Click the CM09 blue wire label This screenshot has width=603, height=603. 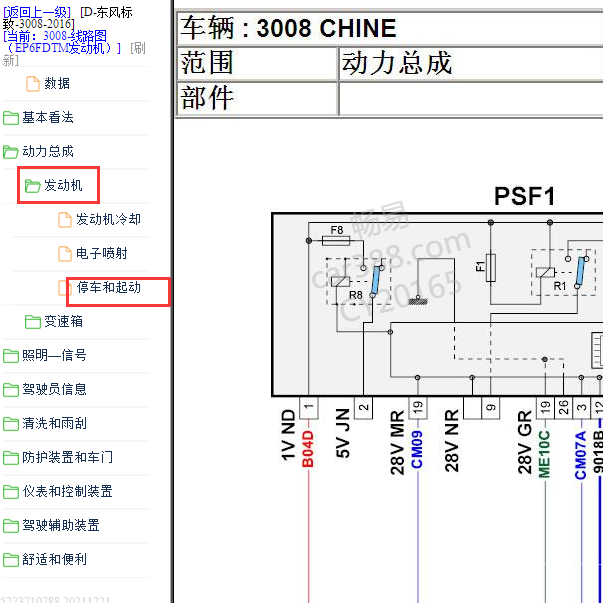click(417, 449)
